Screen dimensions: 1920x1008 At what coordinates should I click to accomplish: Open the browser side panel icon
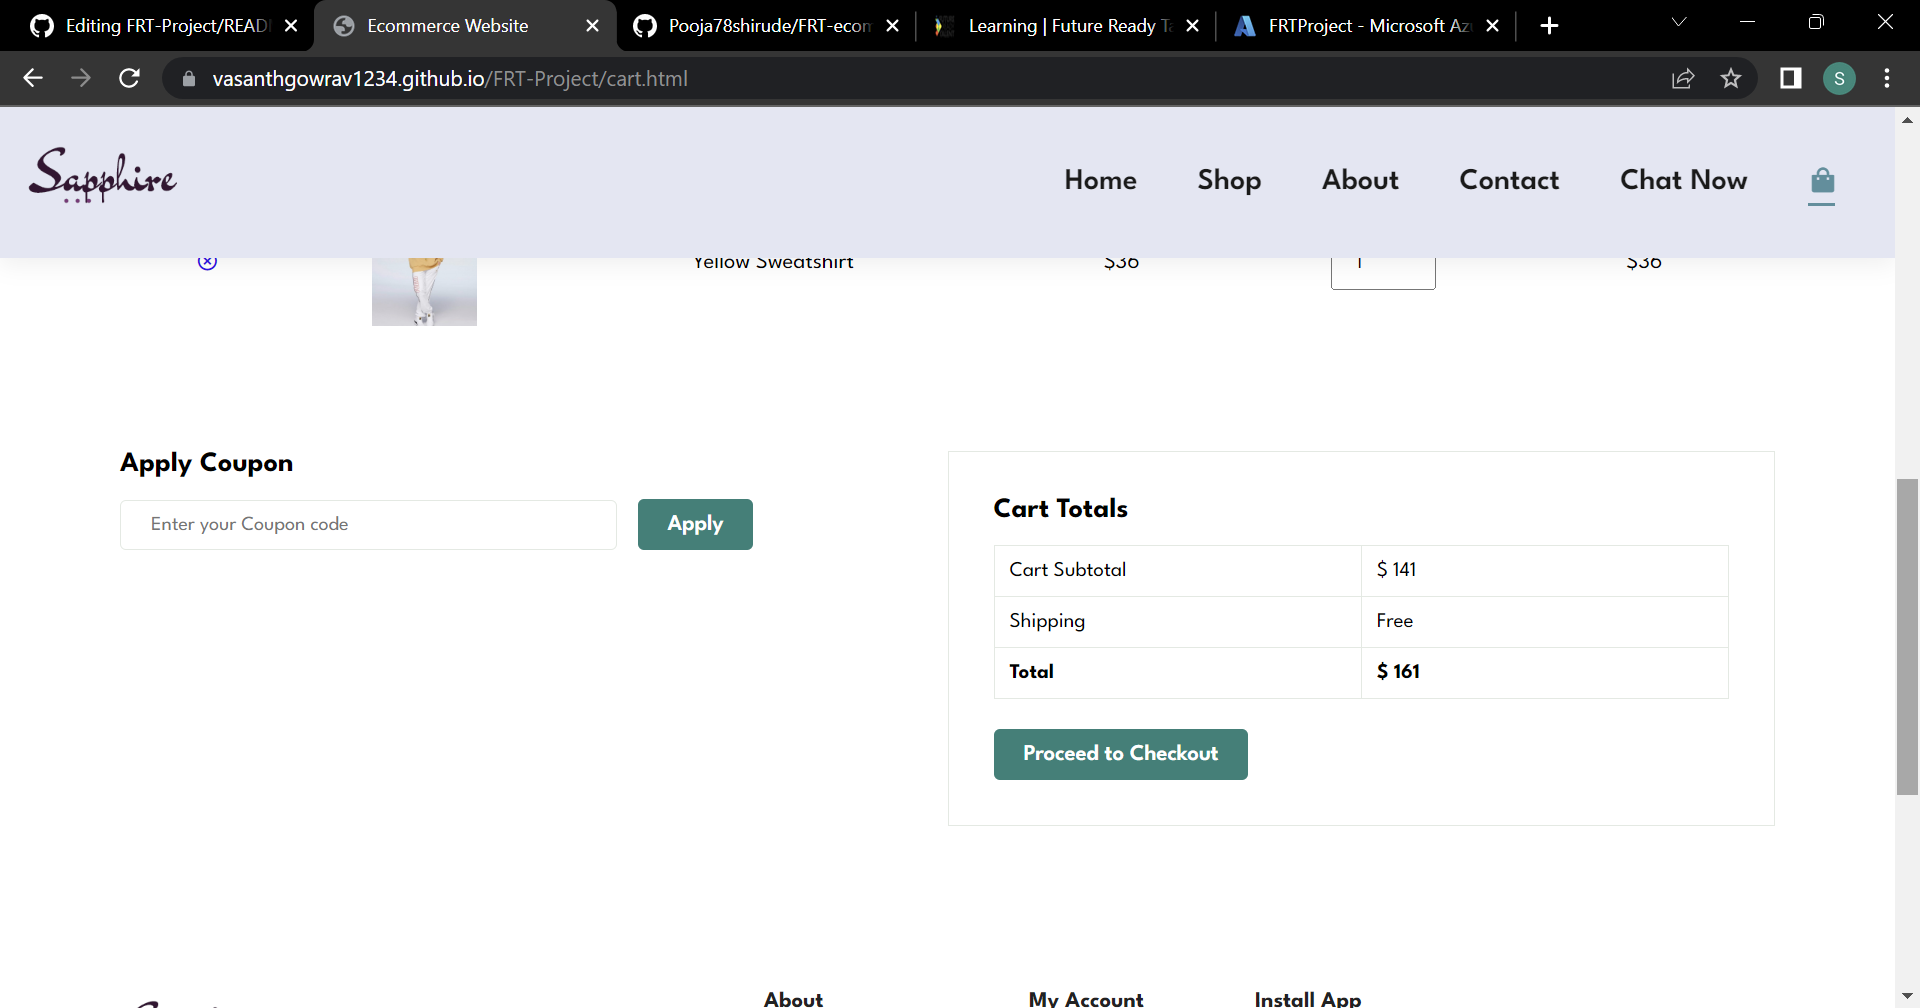[x=1790, y=78]
